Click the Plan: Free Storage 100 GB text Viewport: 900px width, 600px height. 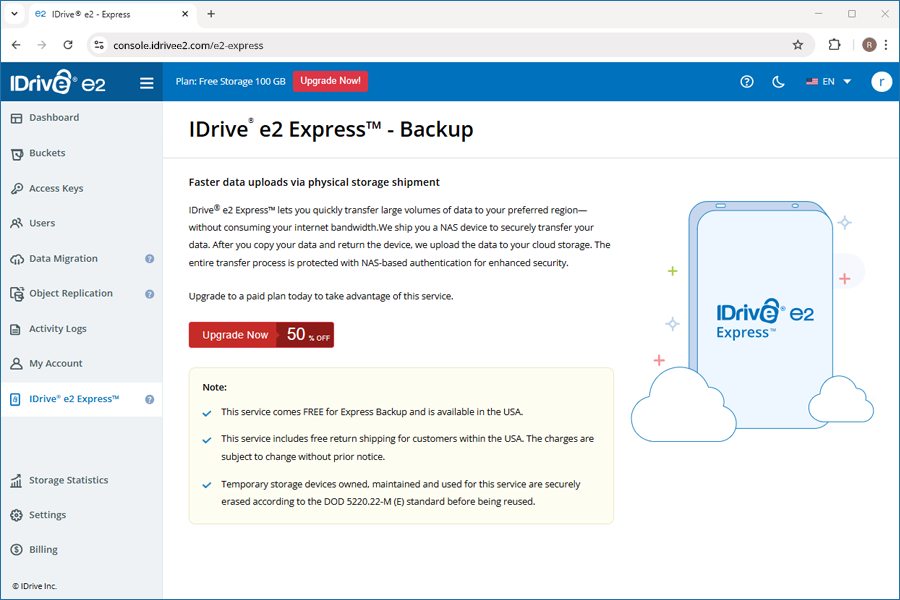click(230, 82)
